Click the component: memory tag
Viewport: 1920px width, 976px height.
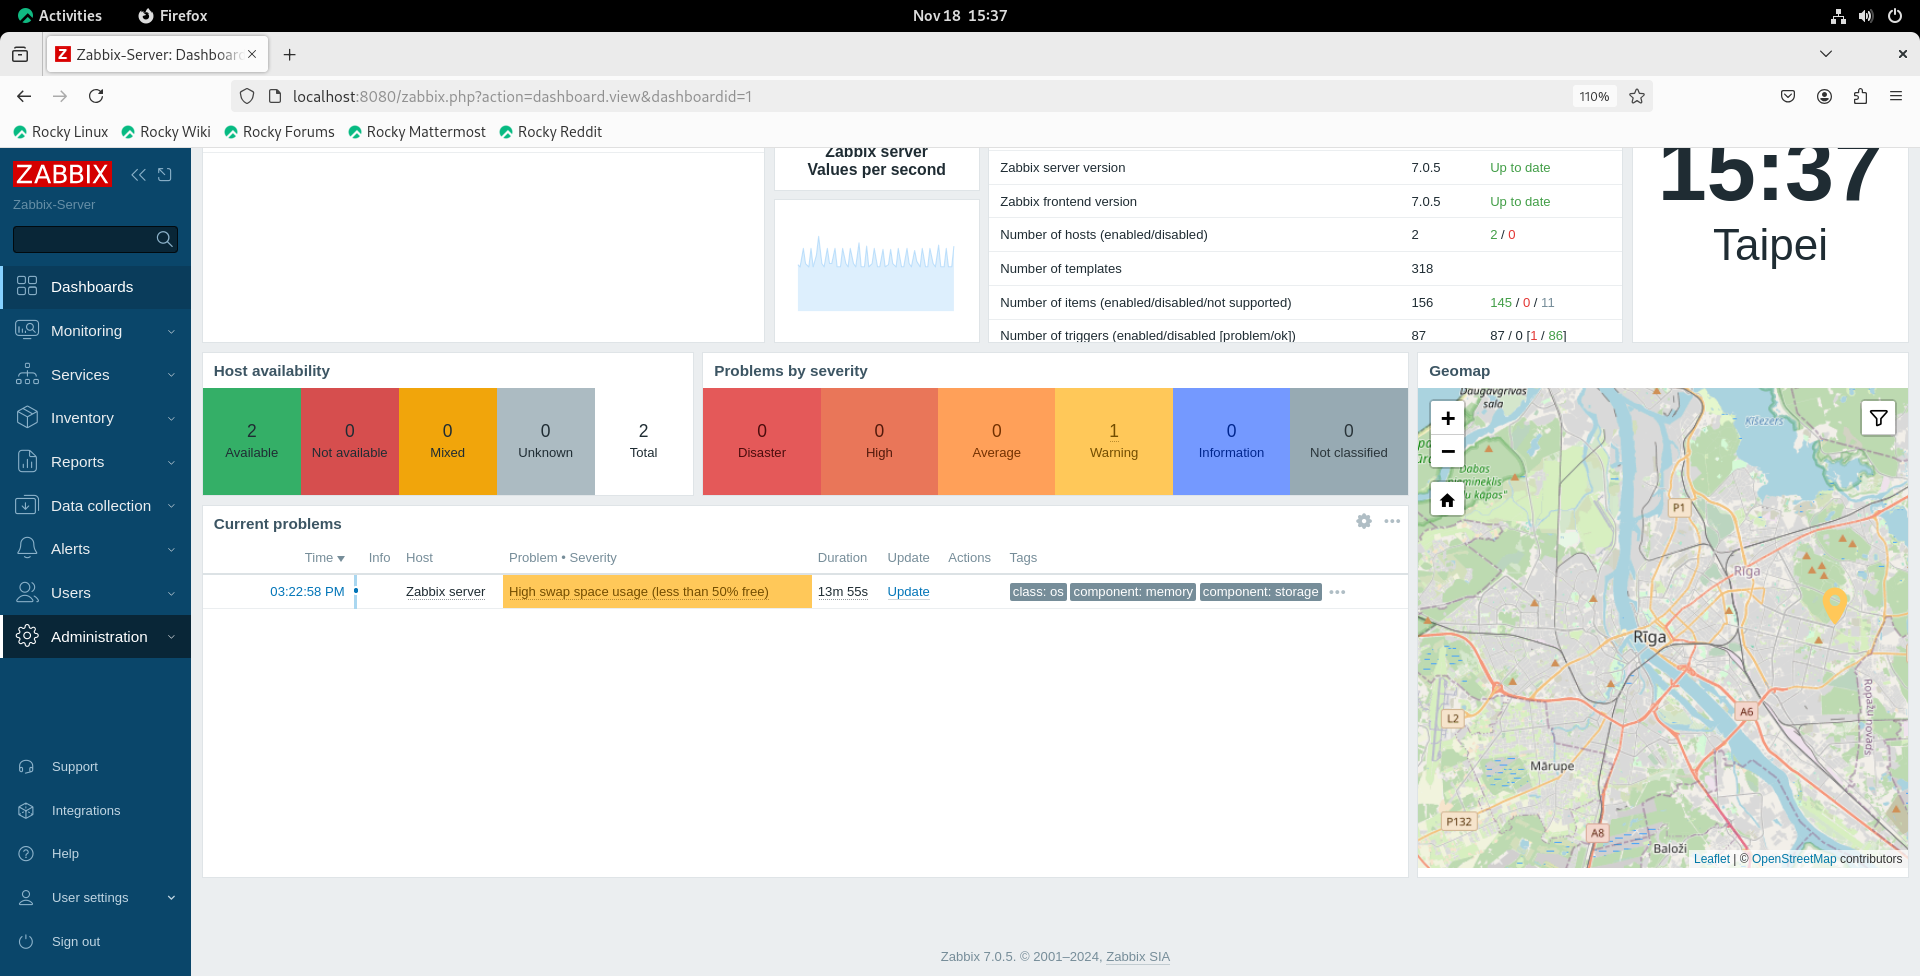tap(1133, 592)
